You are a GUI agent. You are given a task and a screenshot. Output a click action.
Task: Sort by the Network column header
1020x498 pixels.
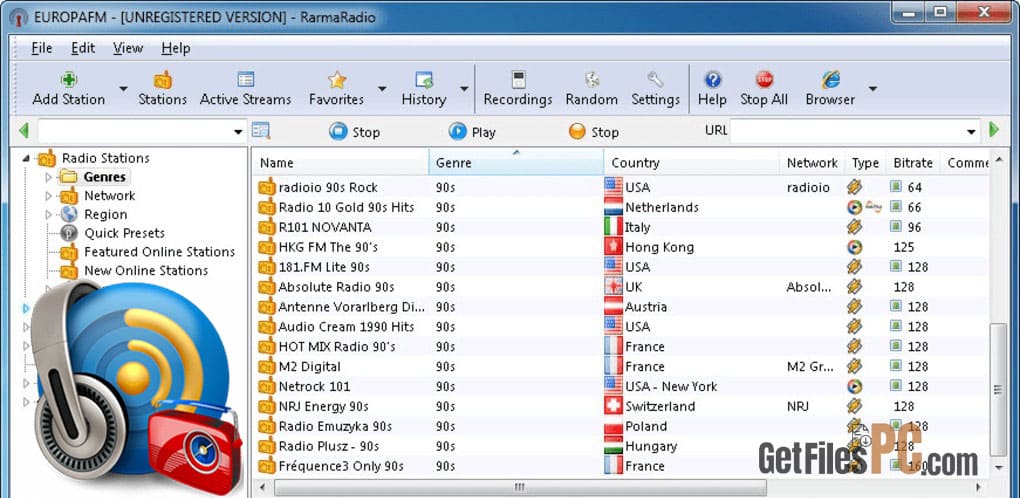pyautogui.click(x=812, y=163)
